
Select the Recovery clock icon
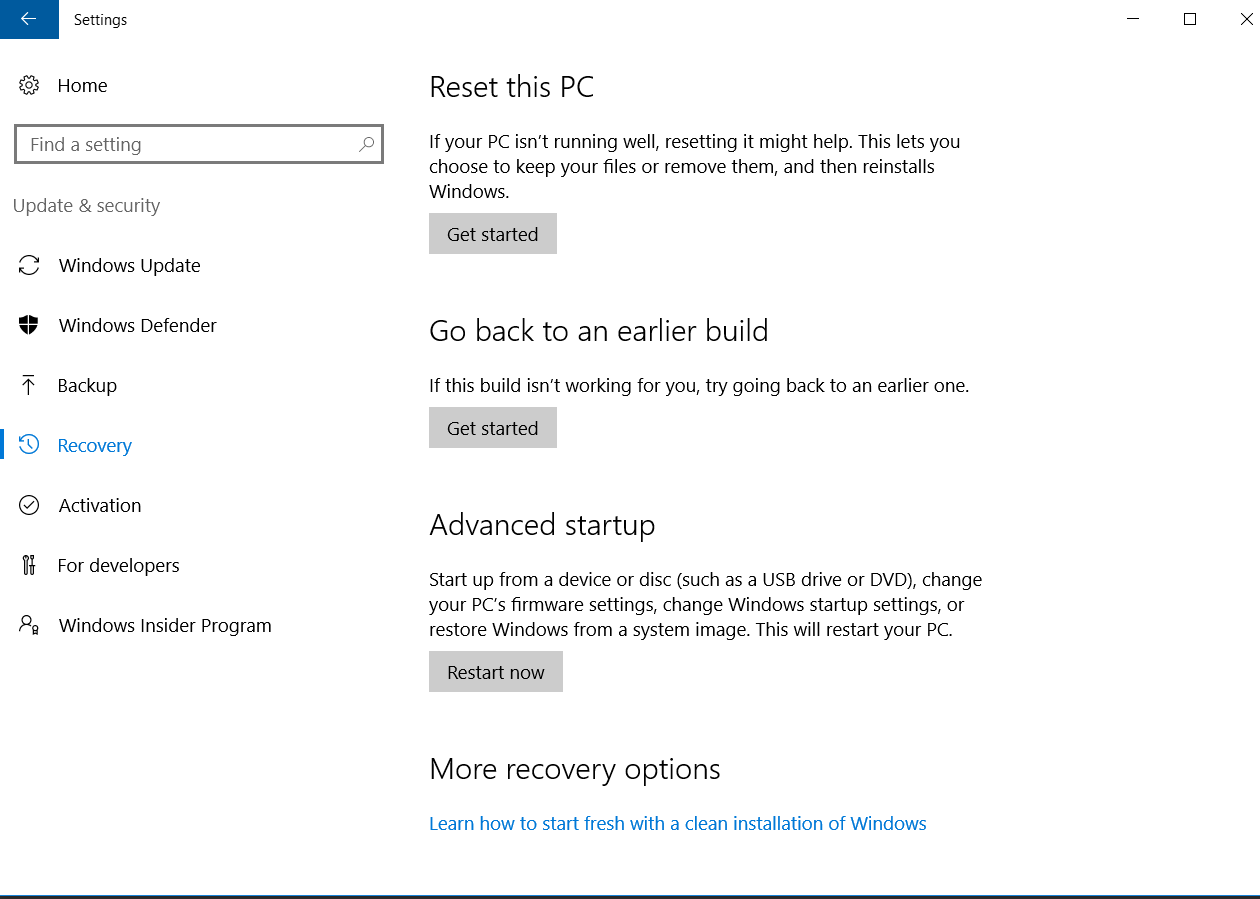pyautogui.click(x=29, y=445)
